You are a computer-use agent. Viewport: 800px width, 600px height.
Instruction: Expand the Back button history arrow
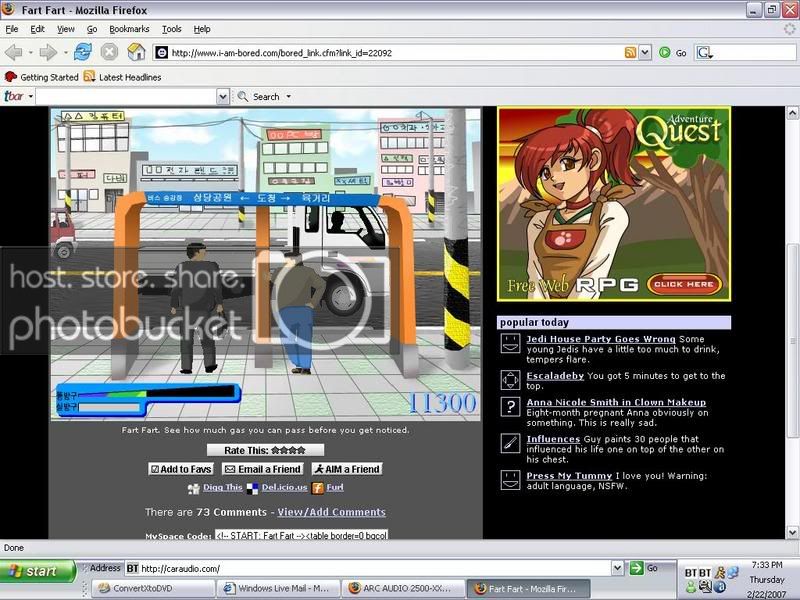click(31, 52)
